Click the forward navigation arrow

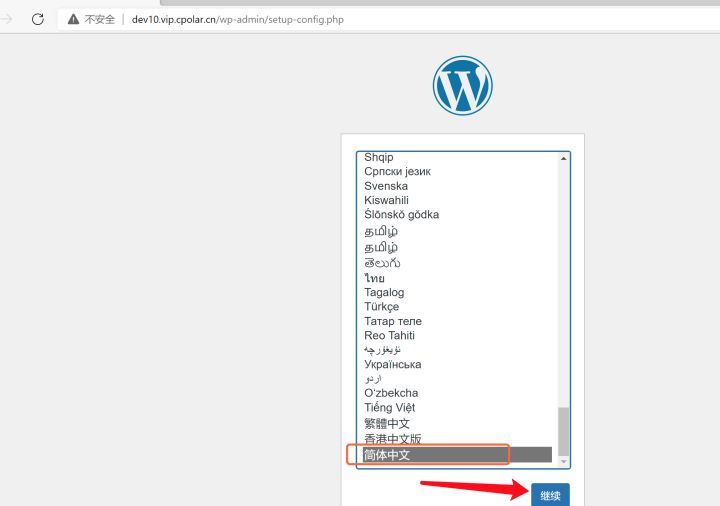click(6, 19)
